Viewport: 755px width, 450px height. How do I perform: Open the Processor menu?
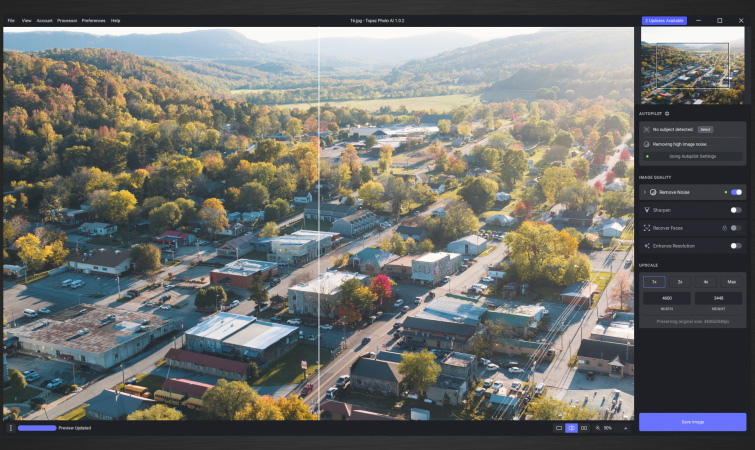[x=67, y=21]
